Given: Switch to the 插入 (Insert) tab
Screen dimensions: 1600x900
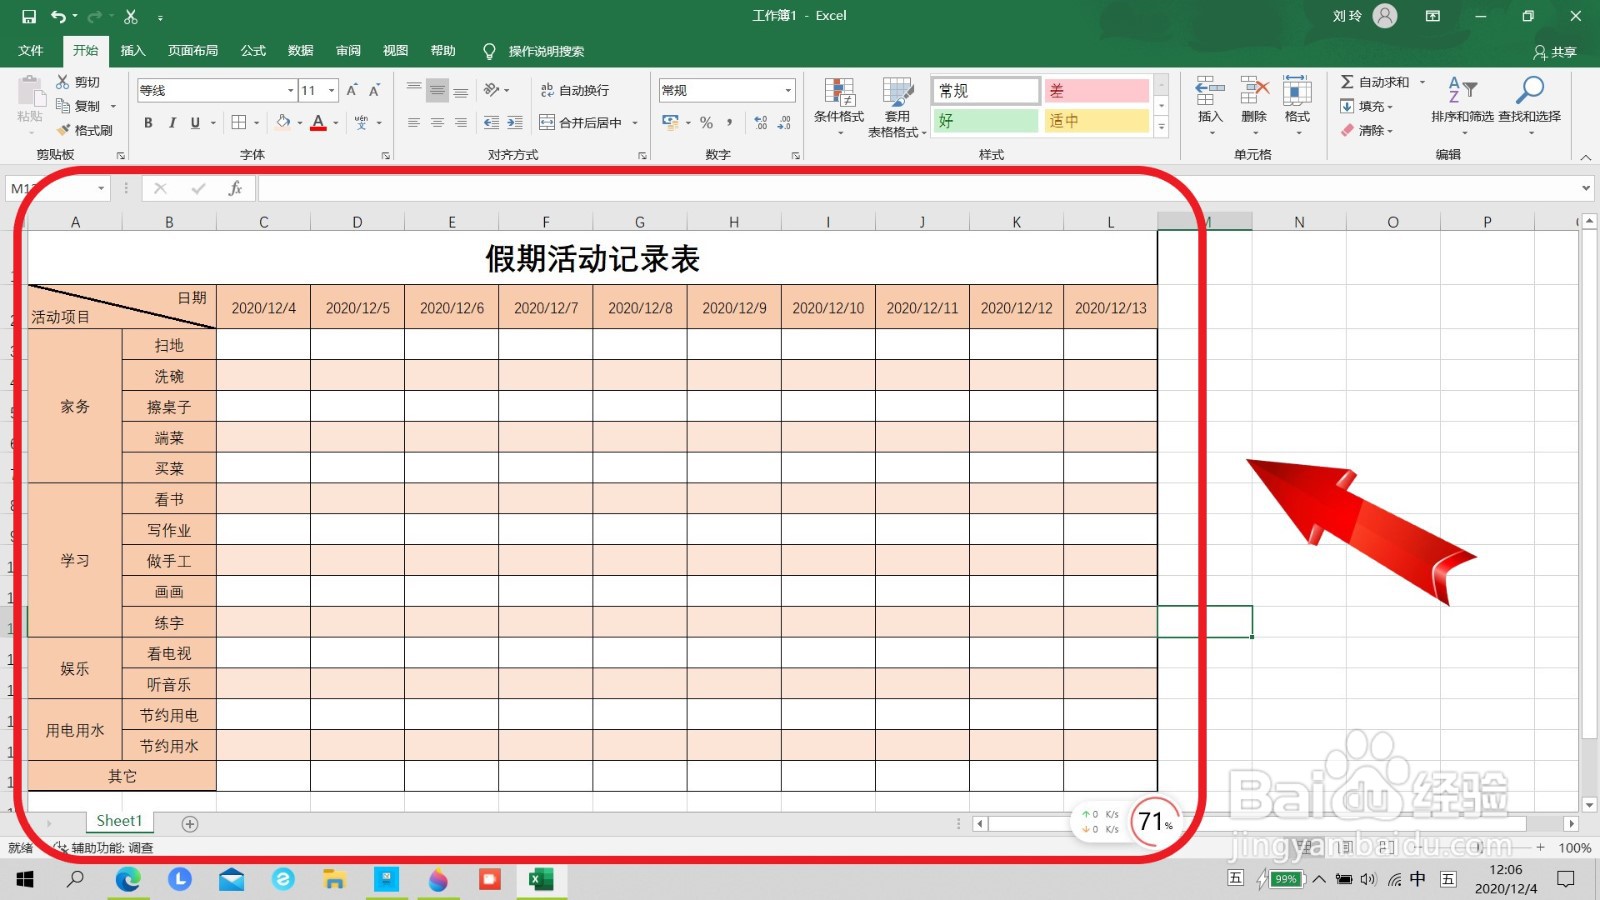Looking at the screenshot, I should click(x=133, y=51).
